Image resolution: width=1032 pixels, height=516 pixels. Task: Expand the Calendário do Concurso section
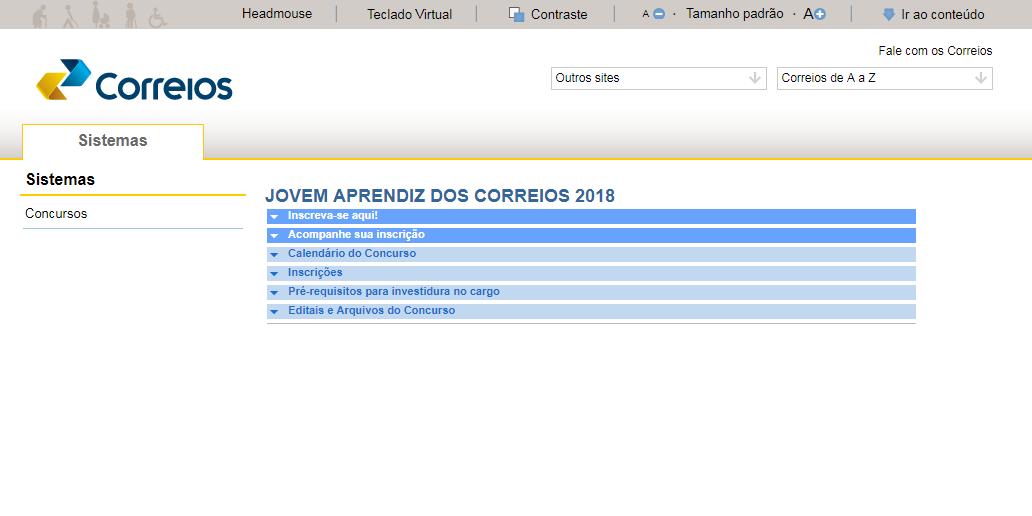click(x=591, y=254)
